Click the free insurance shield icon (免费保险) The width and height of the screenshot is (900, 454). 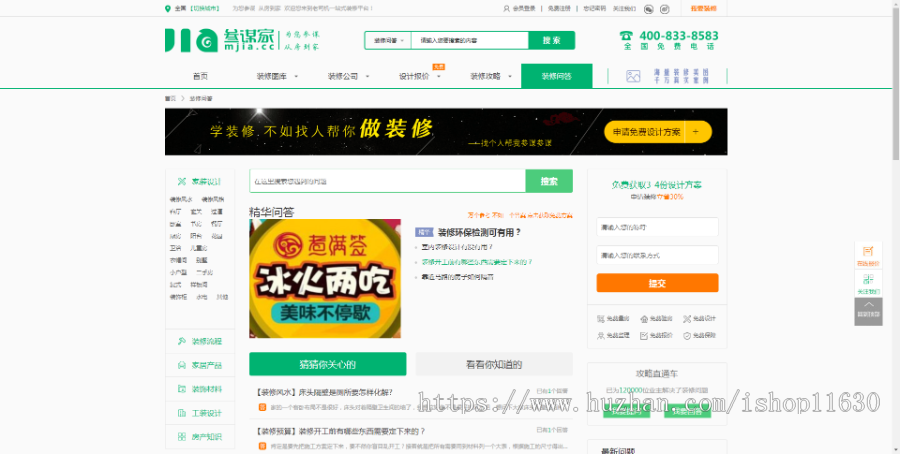coord(686,336)
